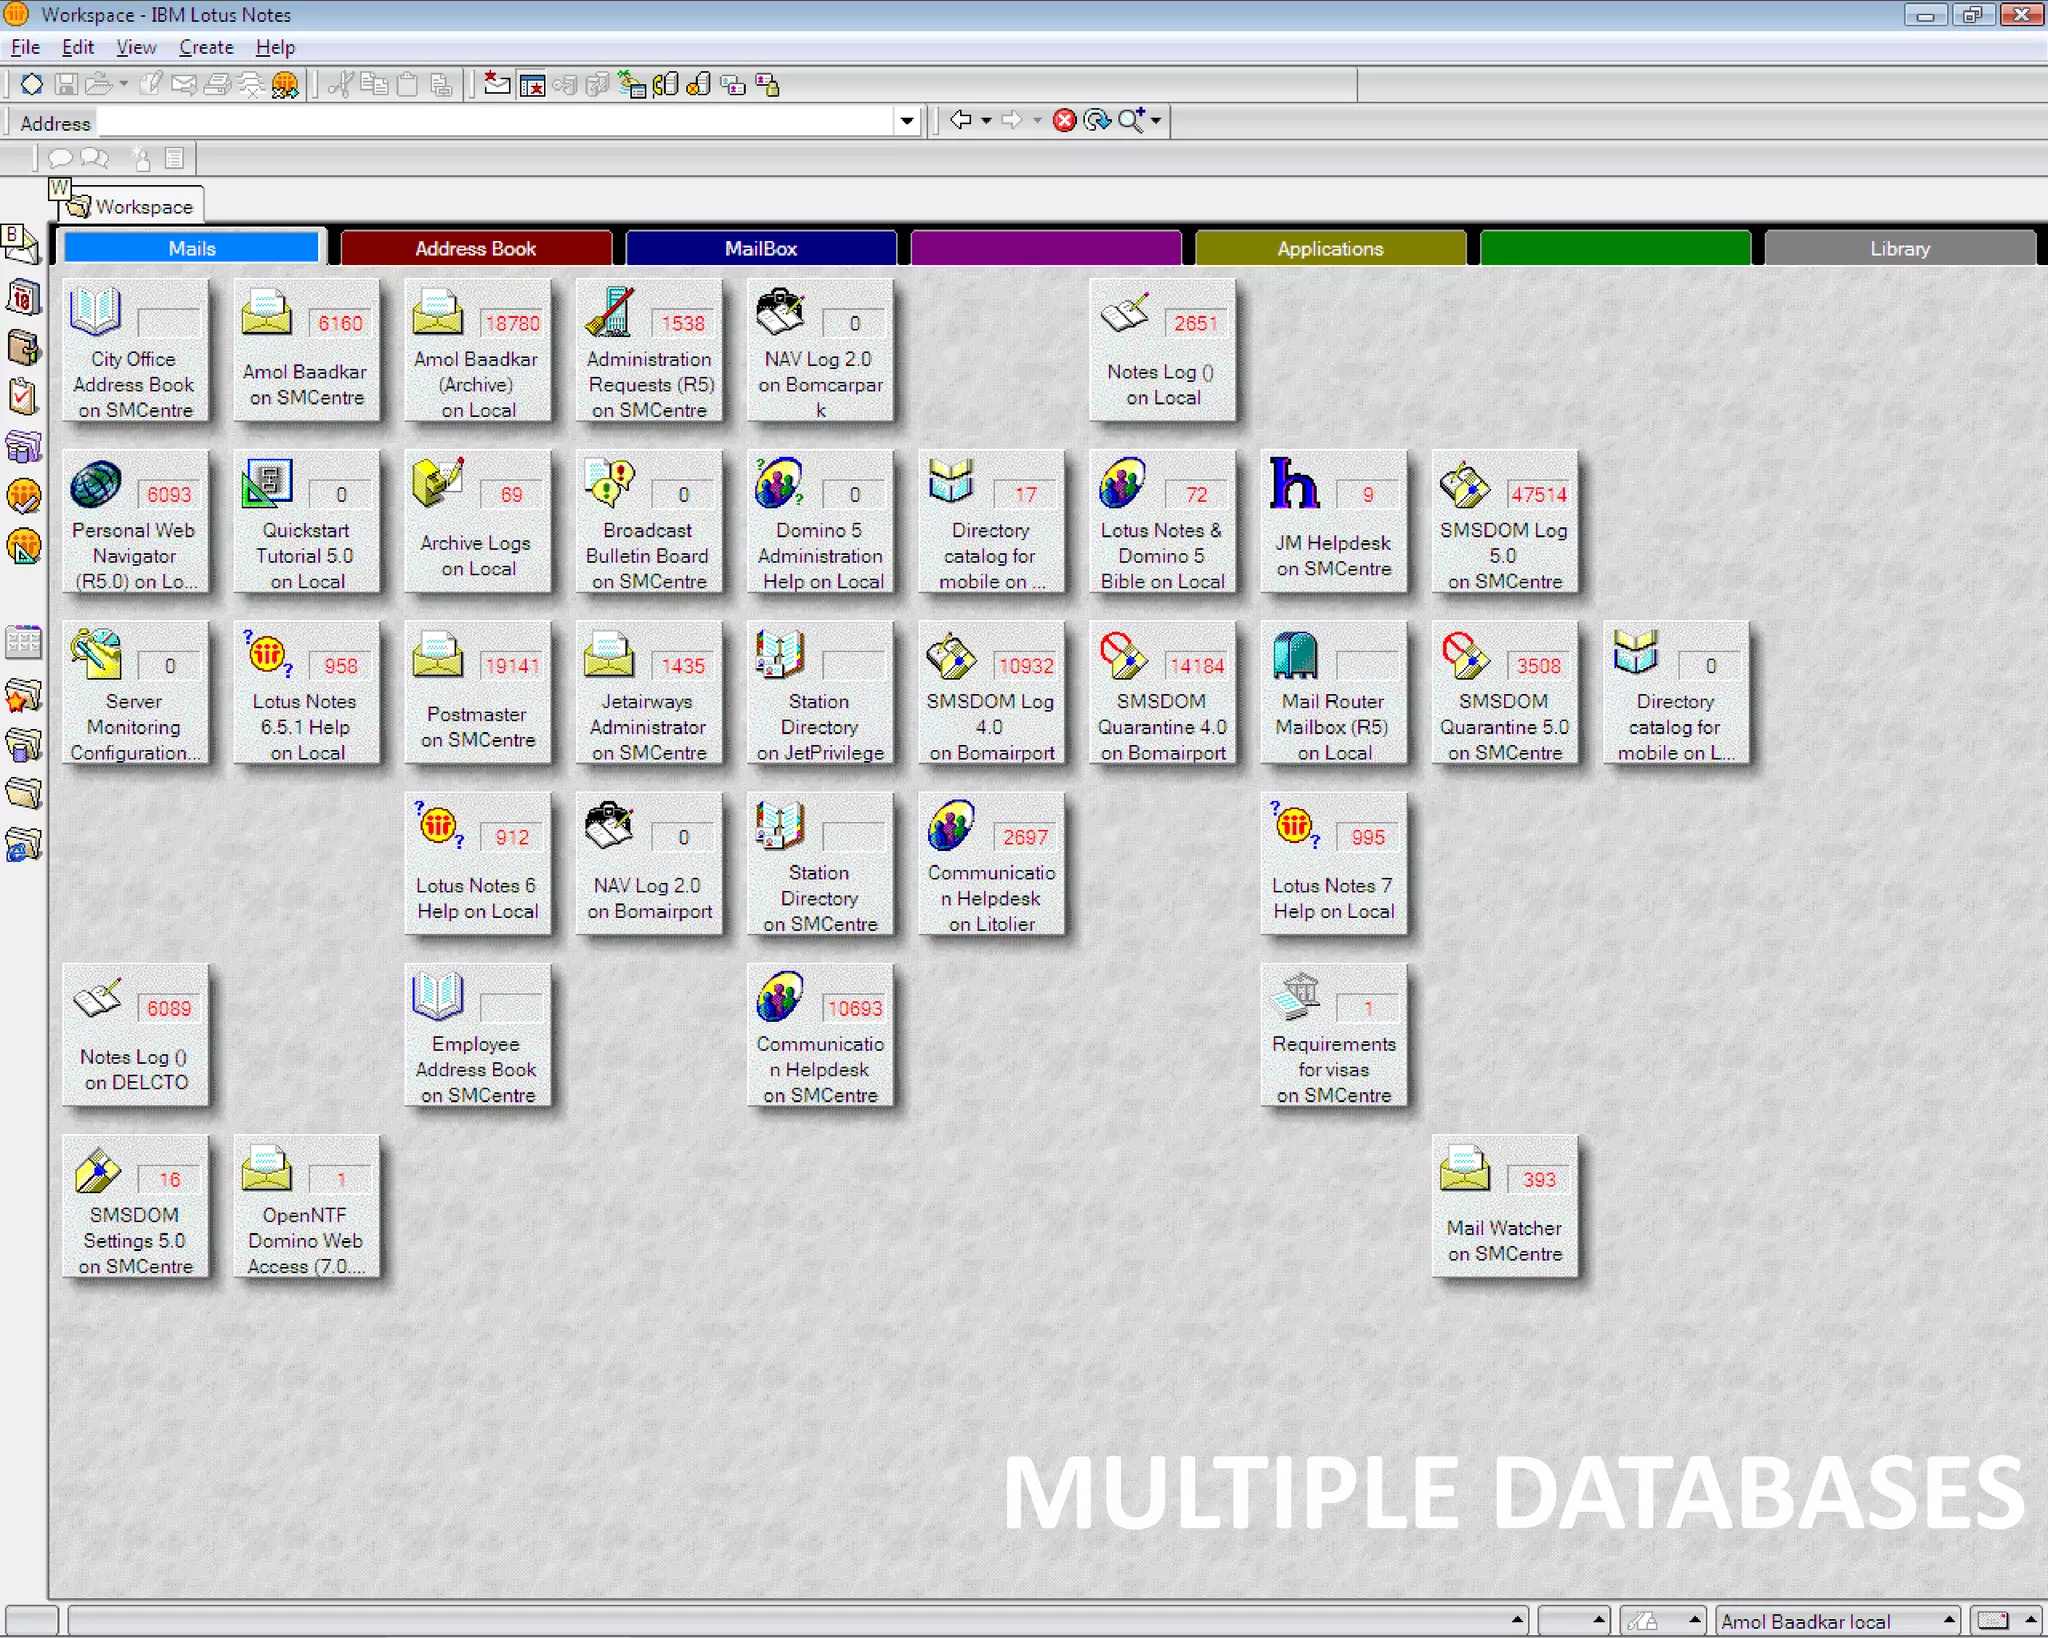The height and width of the screenshot is (1638, 2048).
Task: Switch to the untitled green workspace tab
Action: [x=1615, y=248]
